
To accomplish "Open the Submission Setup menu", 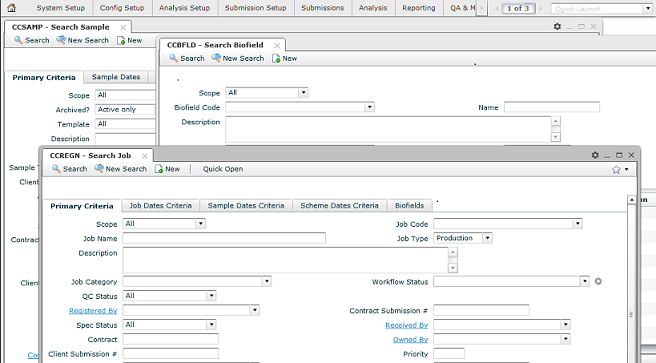I will point(255,8).
